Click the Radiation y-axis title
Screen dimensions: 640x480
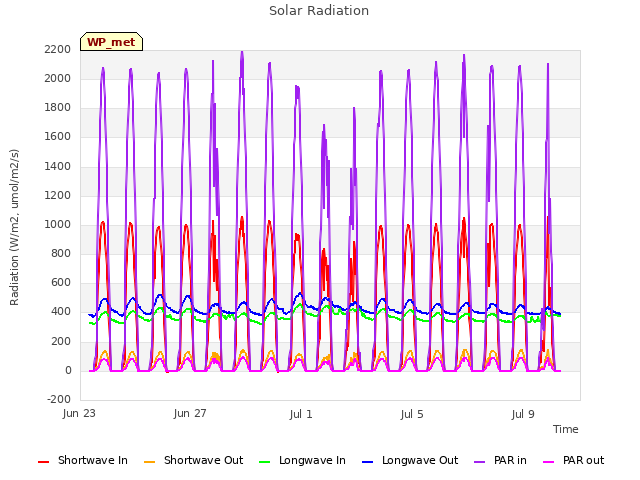pyautogui.click(x=14, y=227)
